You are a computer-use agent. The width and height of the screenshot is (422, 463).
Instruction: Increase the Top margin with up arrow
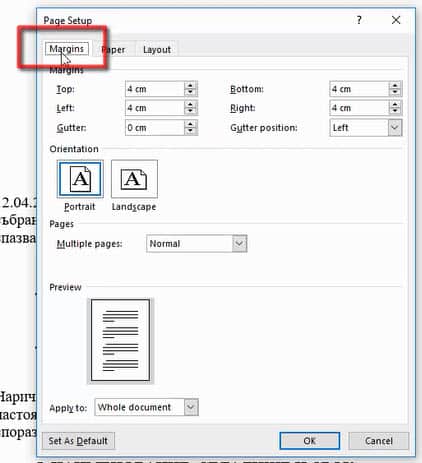[190, 86]
